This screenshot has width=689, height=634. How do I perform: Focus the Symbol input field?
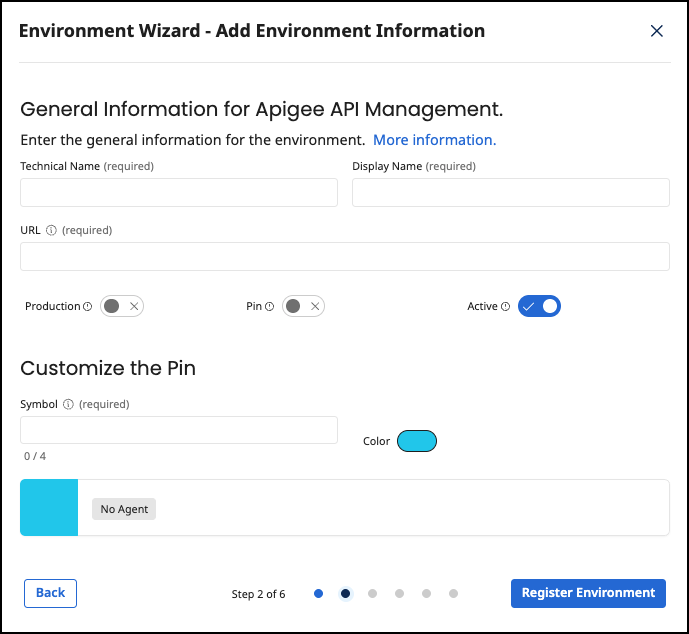point(179,430)
